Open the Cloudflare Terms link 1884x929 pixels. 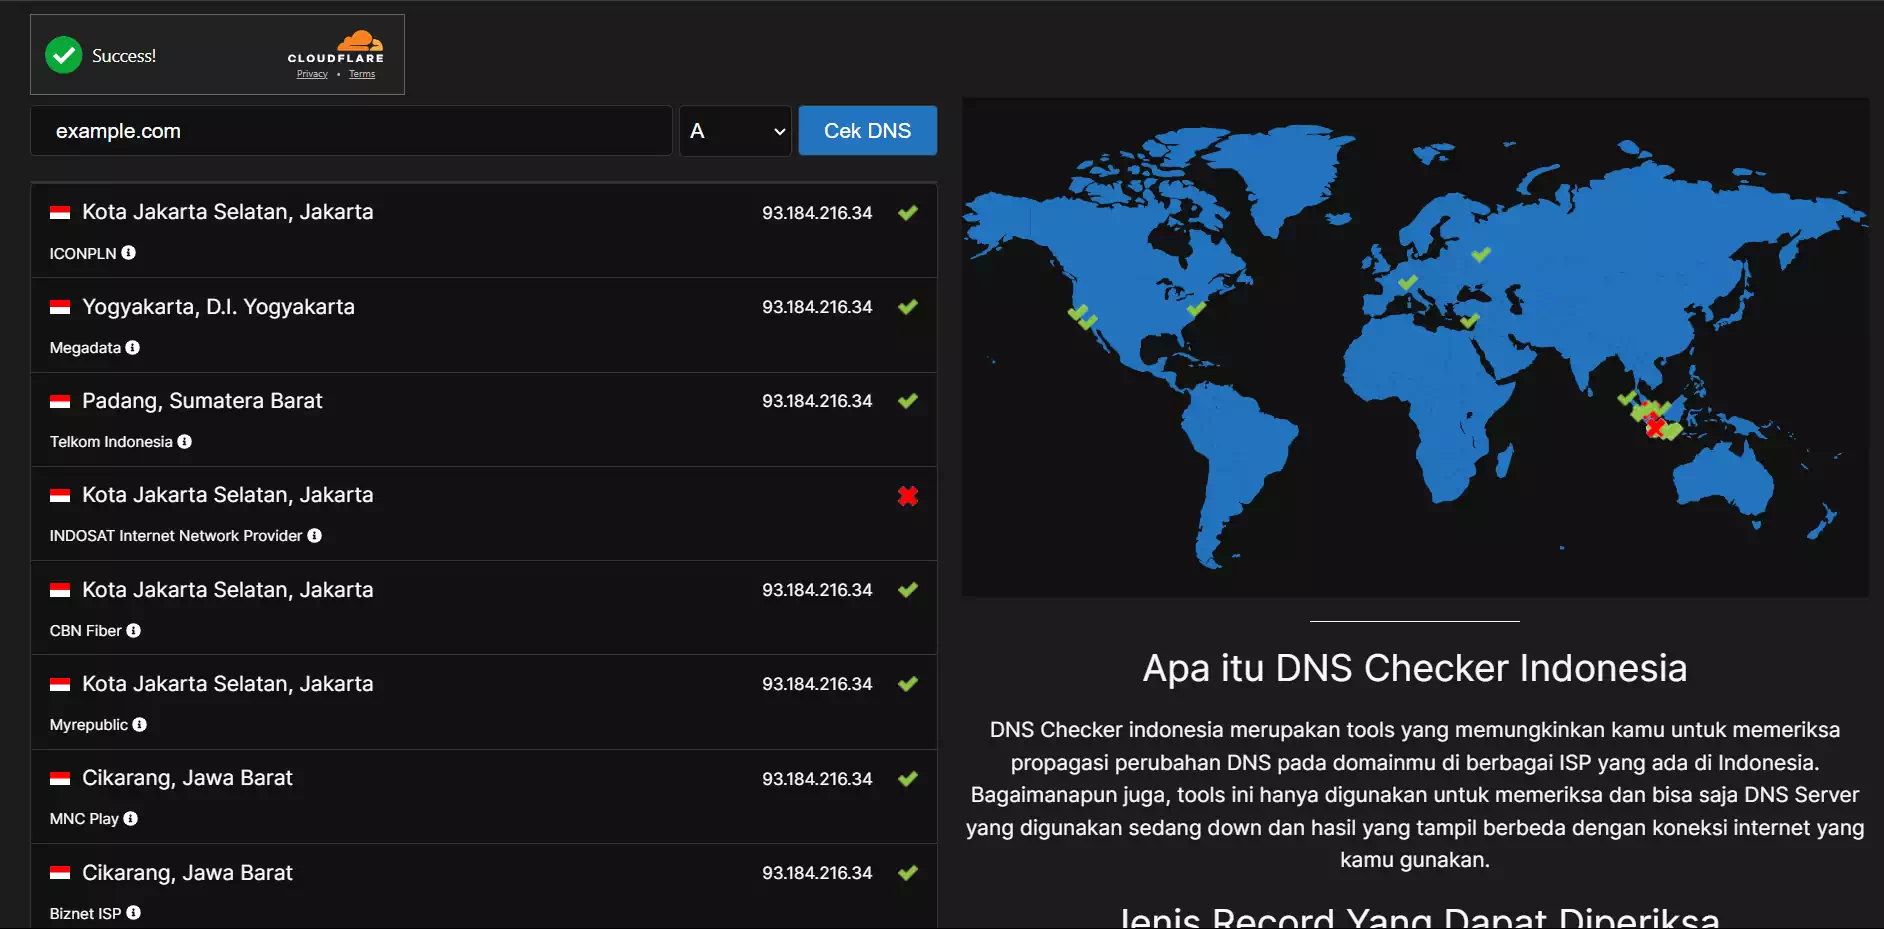coord(362,74)
